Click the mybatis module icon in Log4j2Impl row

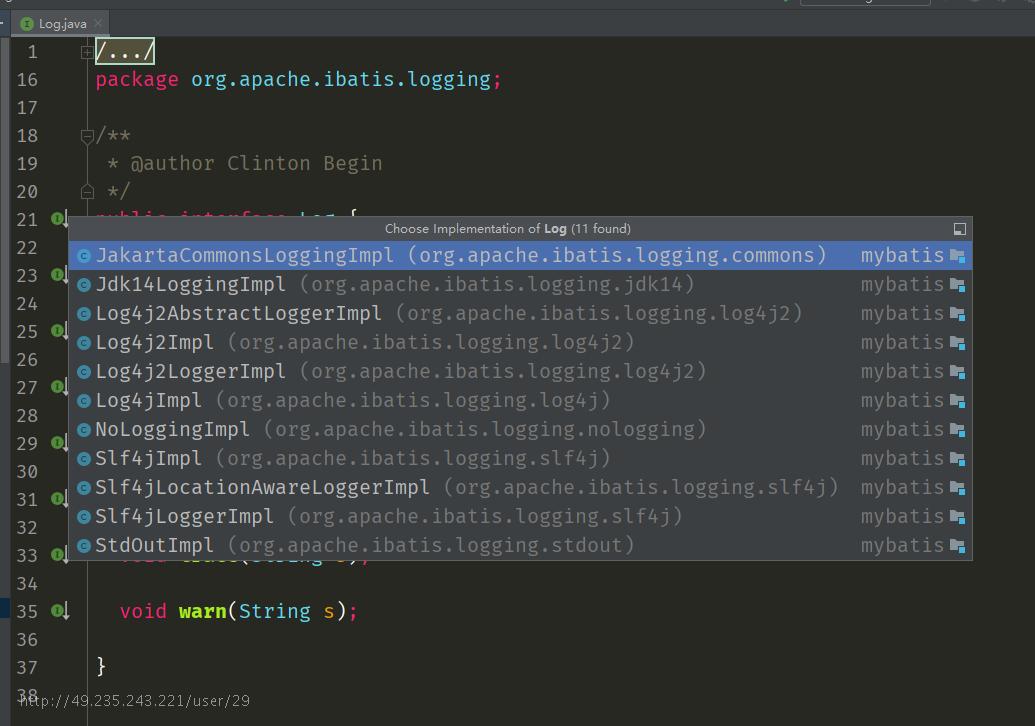958,343
